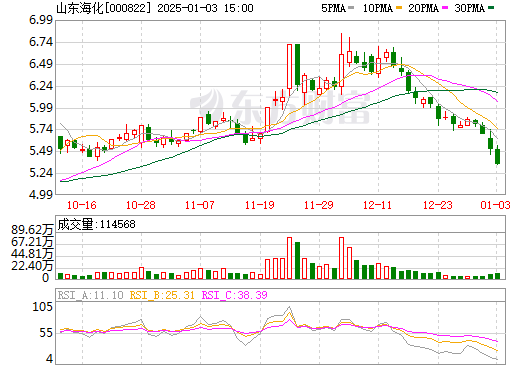Click the 10-16 date axis label

82,205
